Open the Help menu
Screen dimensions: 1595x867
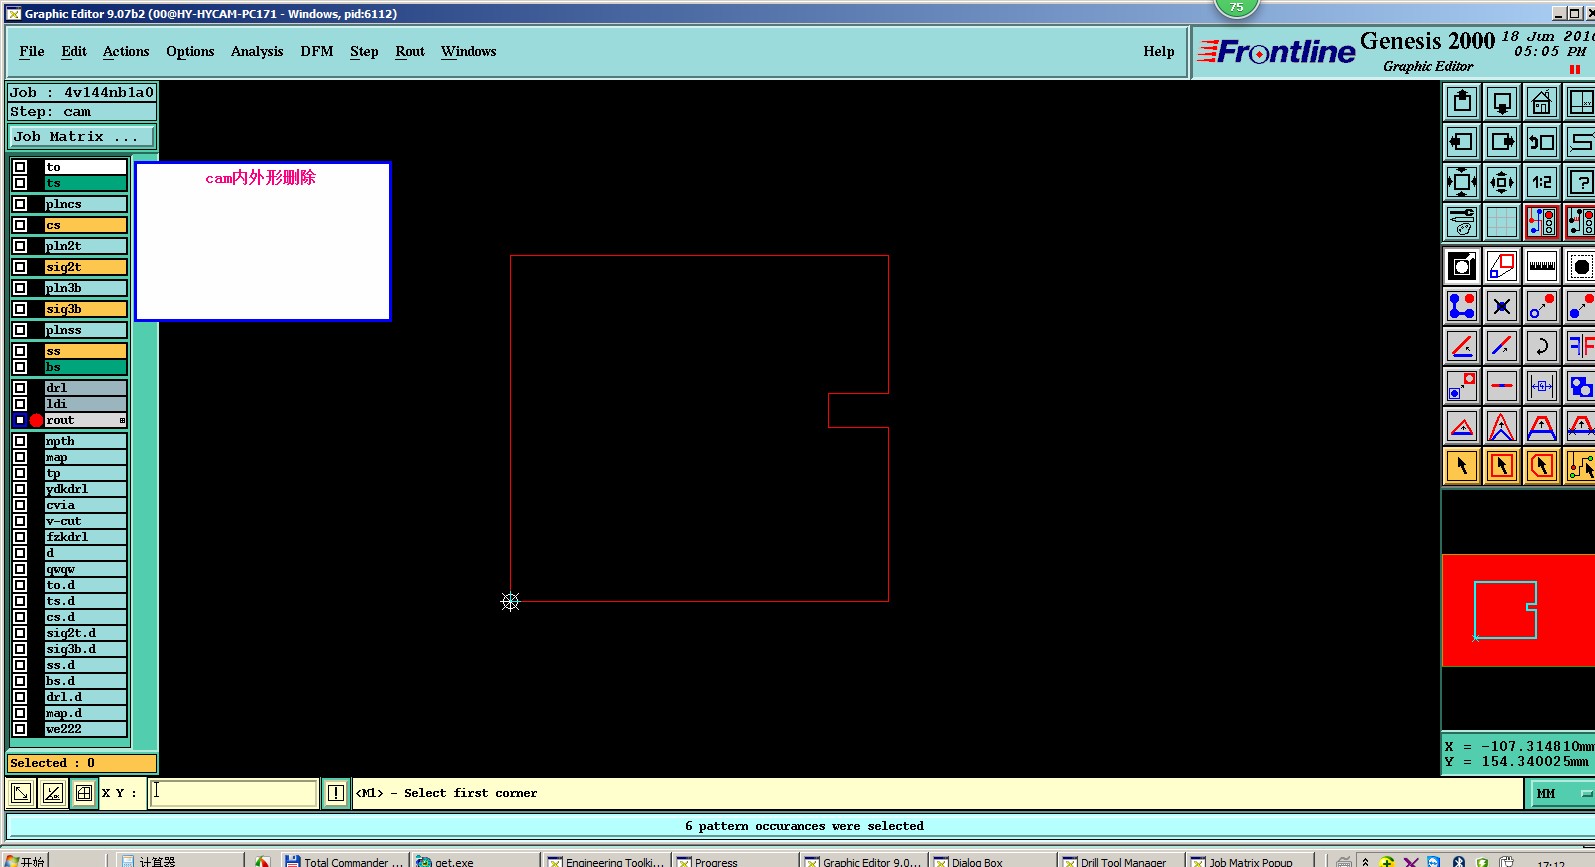tap(1159, 51)
